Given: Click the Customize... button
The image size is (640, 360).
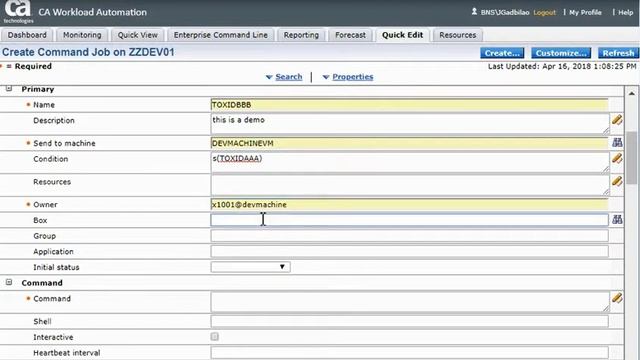Looking at the screenshot, I should [x=561, y=53].
